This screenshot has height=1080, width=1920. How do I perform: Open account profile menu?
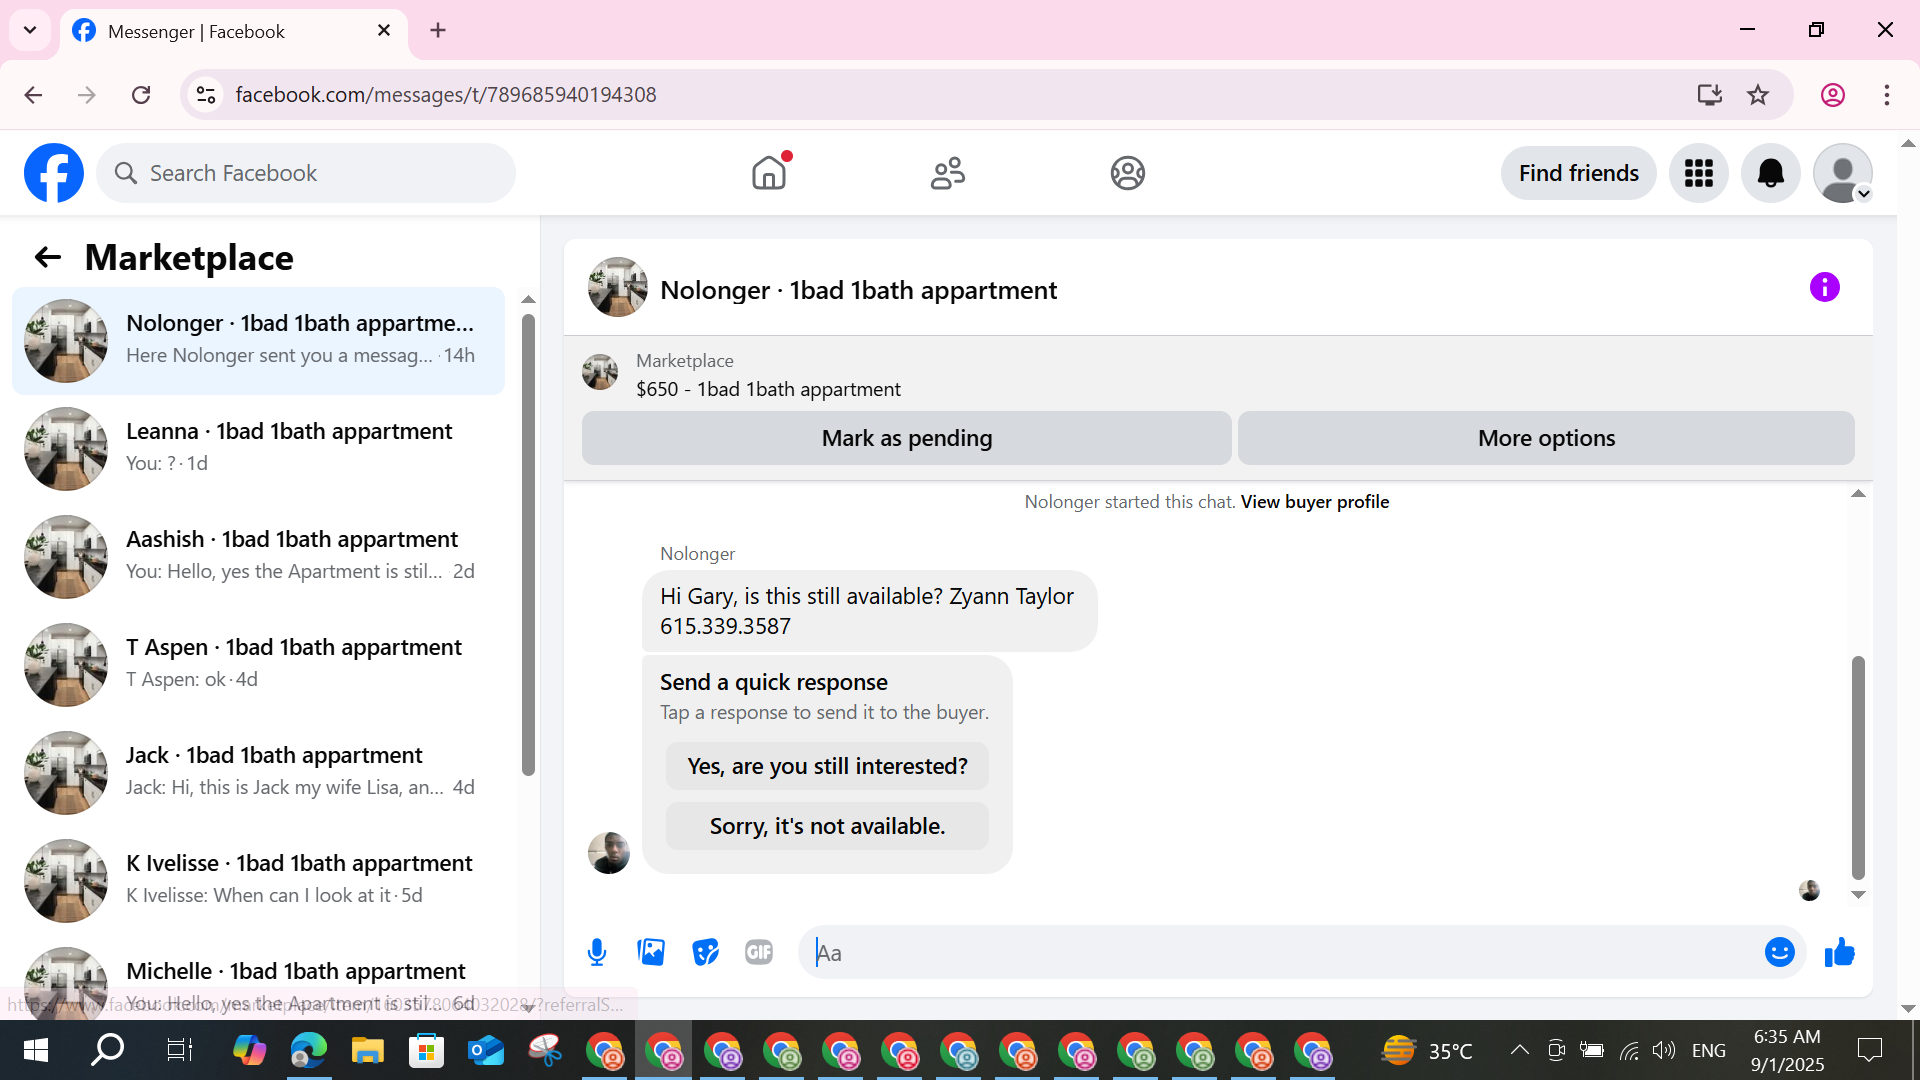click(1842, 173)
